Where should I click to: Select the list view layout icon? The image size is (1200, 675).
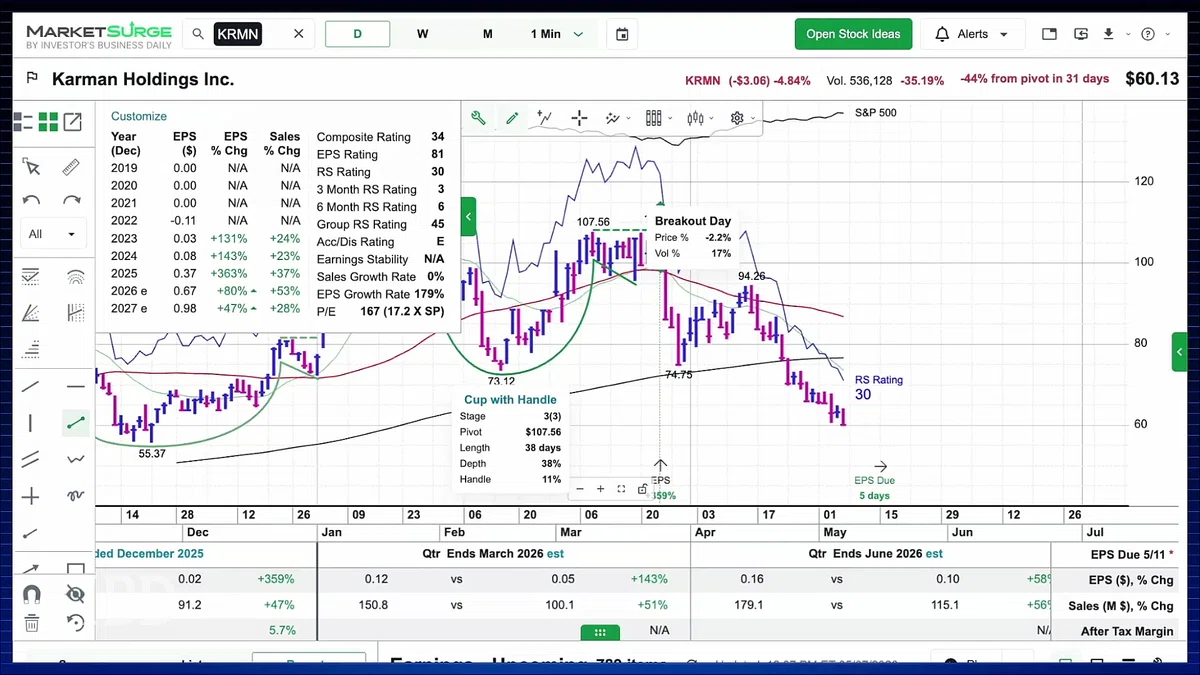point(23,122)
